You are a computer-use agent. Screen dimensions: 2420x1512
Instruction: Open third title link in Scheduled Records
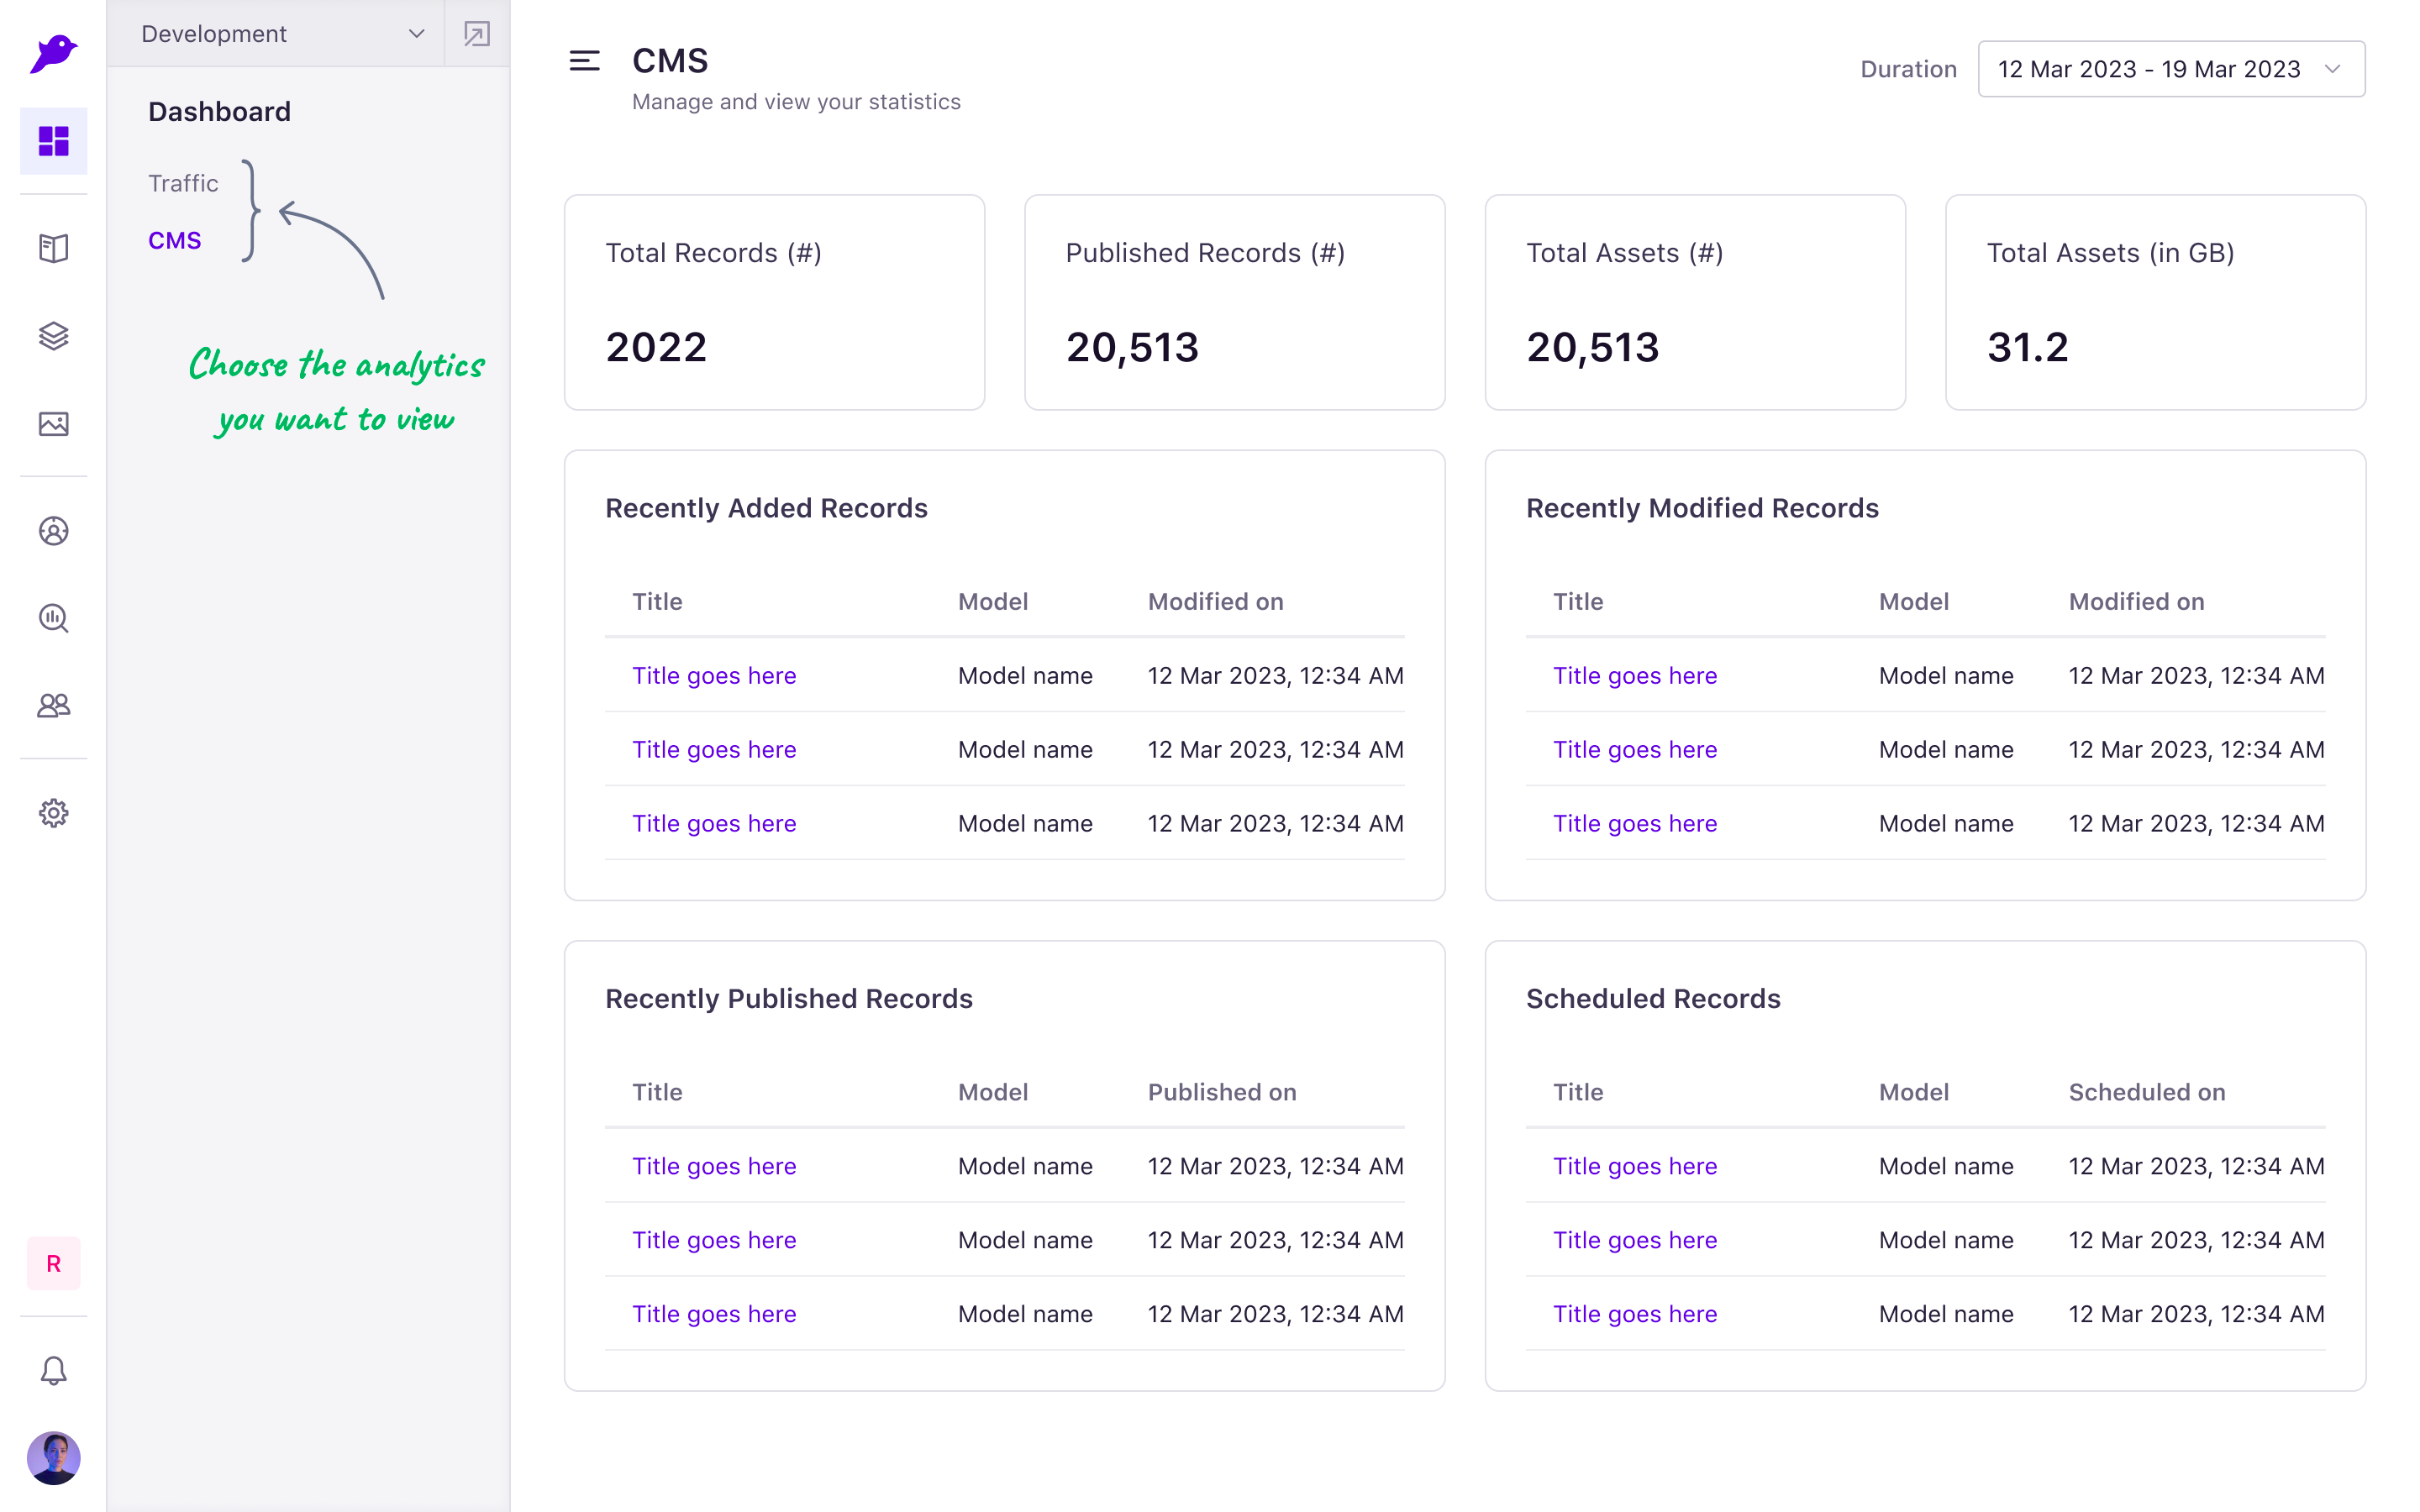1635,1314
